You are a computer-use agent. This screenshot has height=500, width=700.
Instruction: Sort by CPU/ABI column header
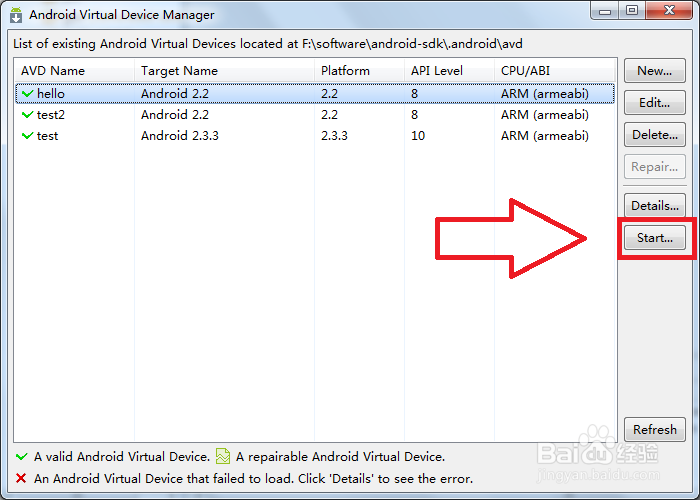(x=554, y=71)
